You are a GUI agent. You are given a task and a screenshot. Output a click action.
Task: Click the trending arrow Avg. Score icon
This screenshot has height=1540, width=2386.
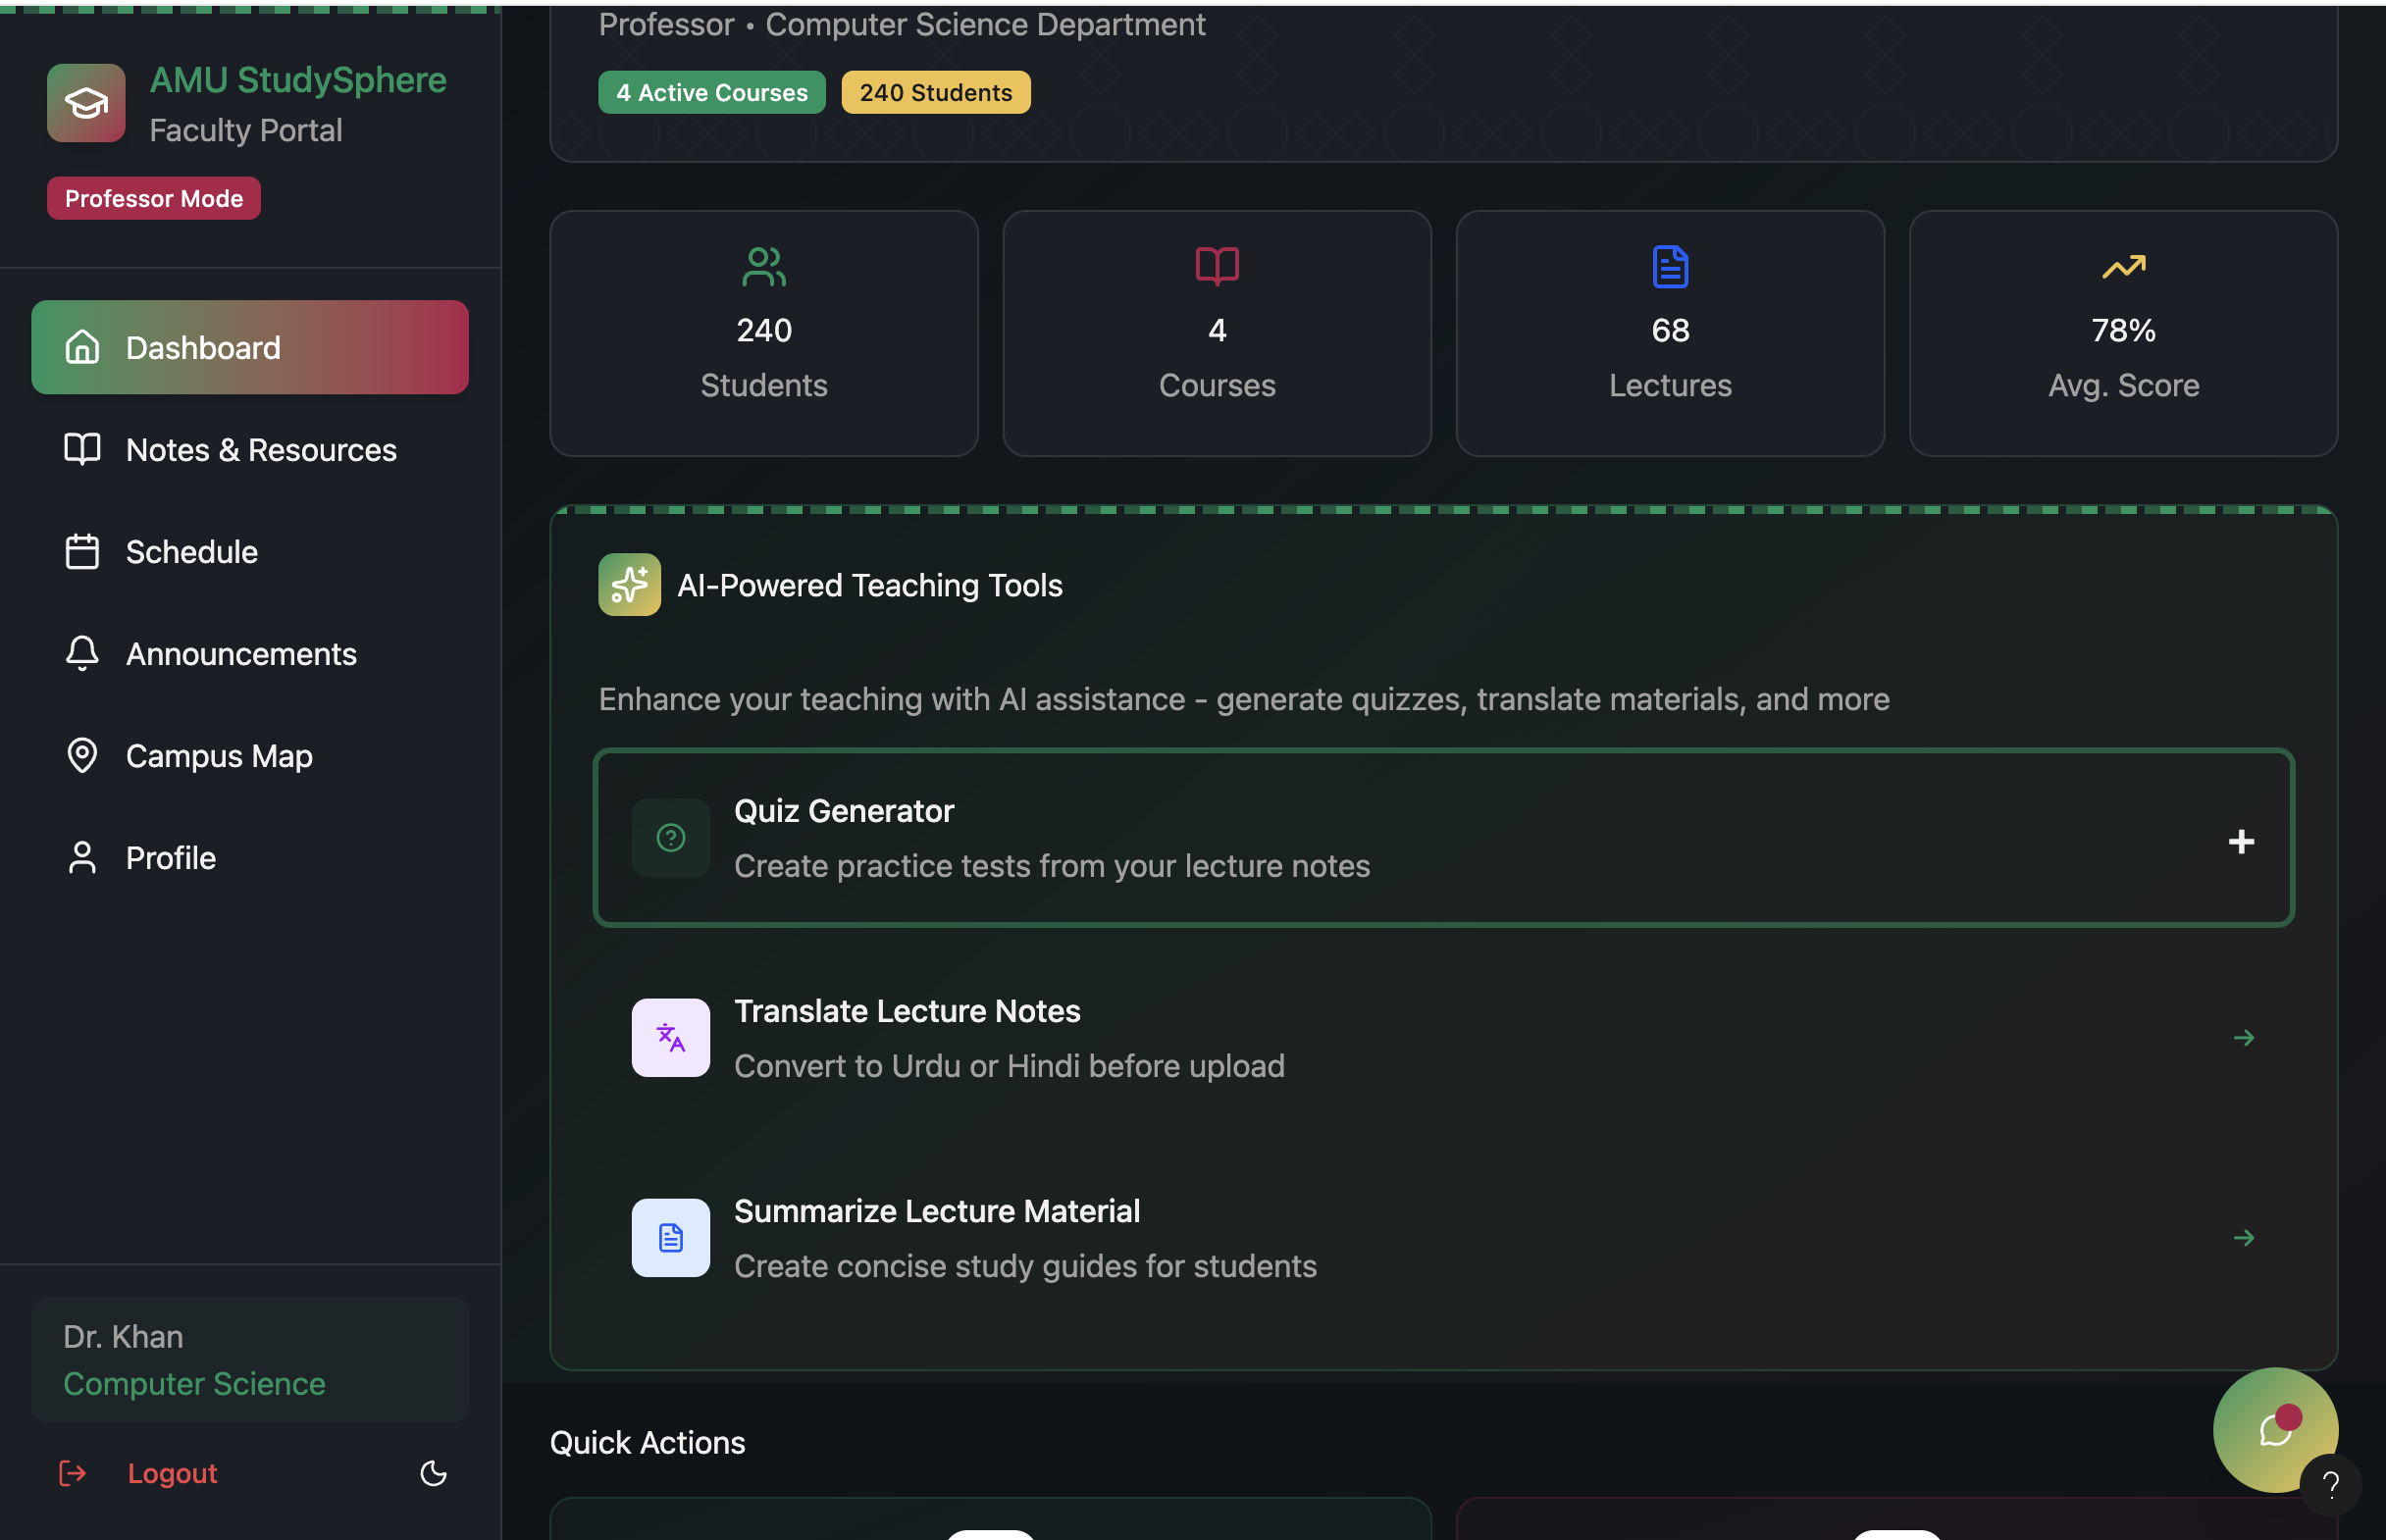pos(2123,267)
